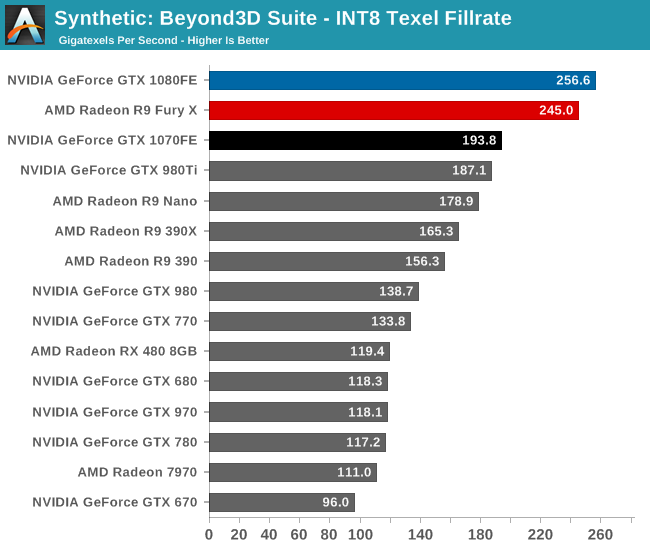Click the label 'NVIDIA GeForce GTX 1070FE'

102,141
